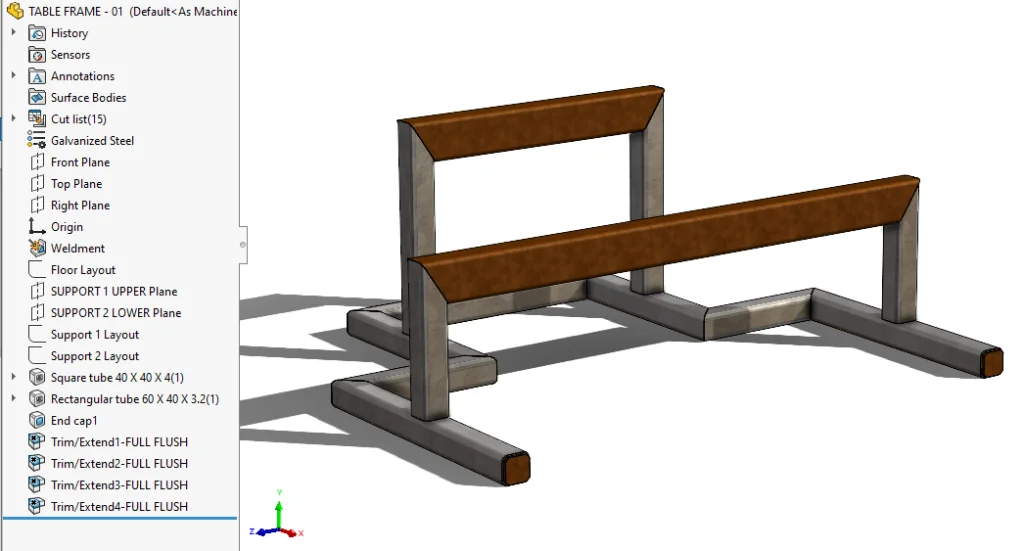Select the Support 2 Layout label
This screenshot has height=551, width=1024.
(95, 356)
